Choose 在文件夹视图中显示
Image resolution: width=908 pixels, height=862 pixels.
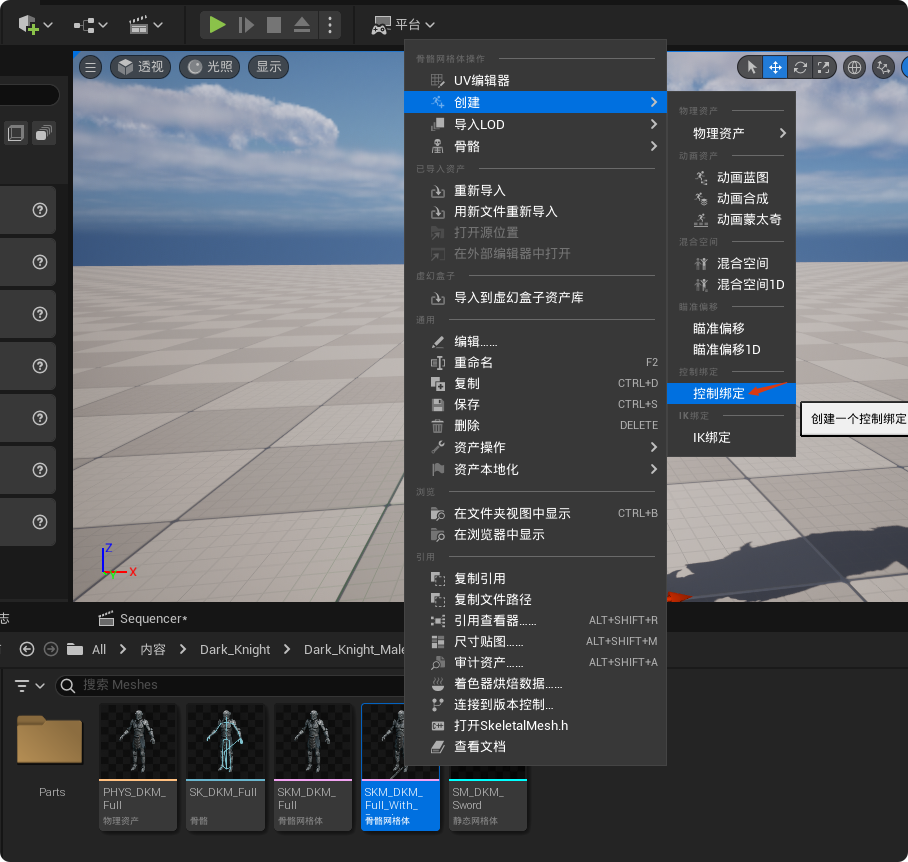pyautogui.click(x=535, y=513)
